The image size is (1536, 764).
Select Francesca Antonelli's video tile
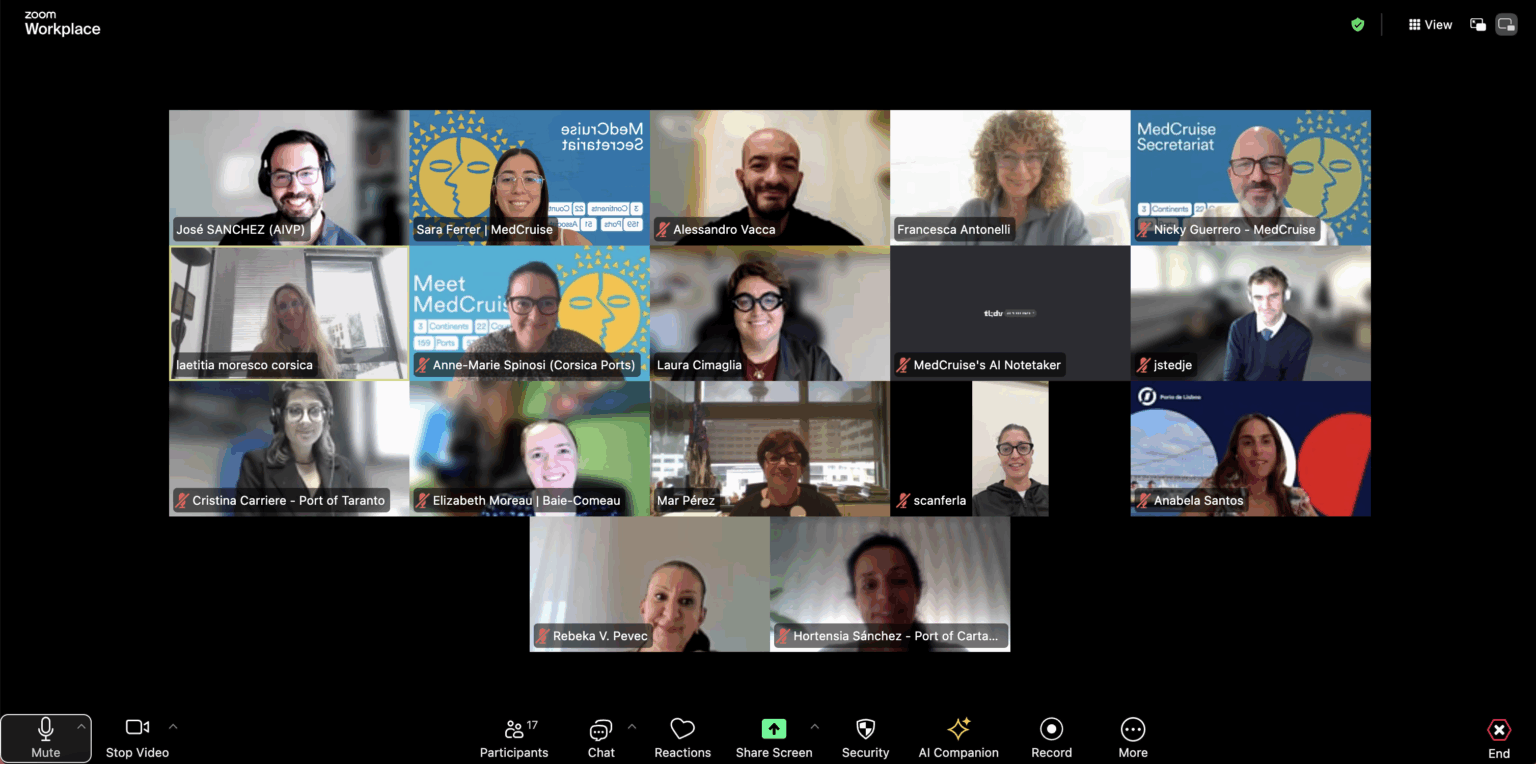[1010, 178]
